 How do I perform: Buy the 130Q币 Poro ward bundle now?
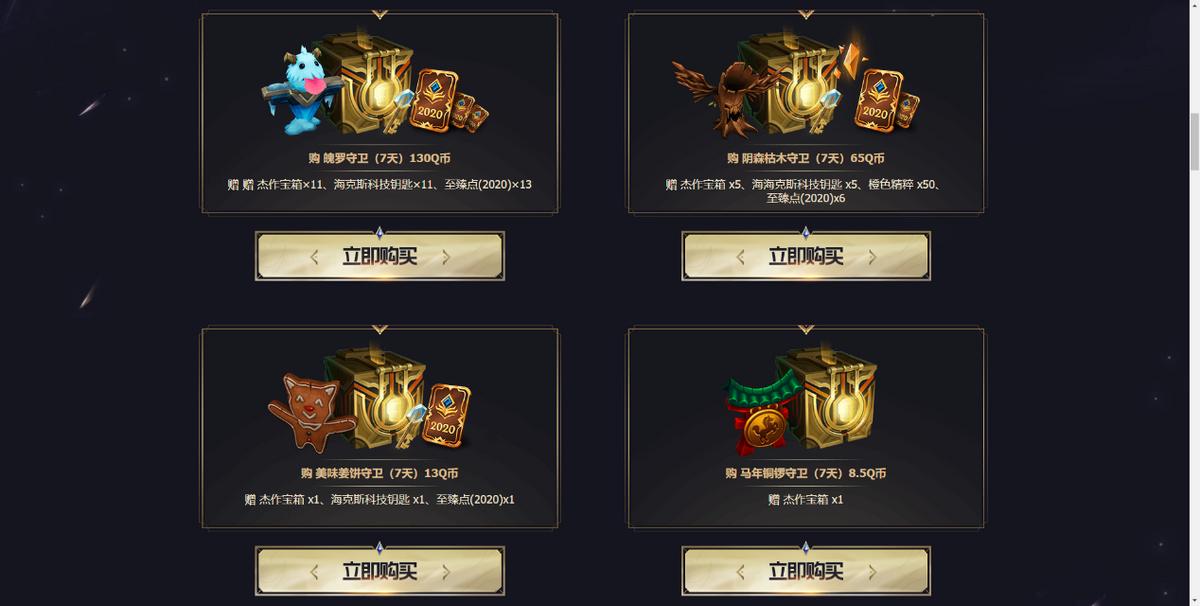point(380,256)
